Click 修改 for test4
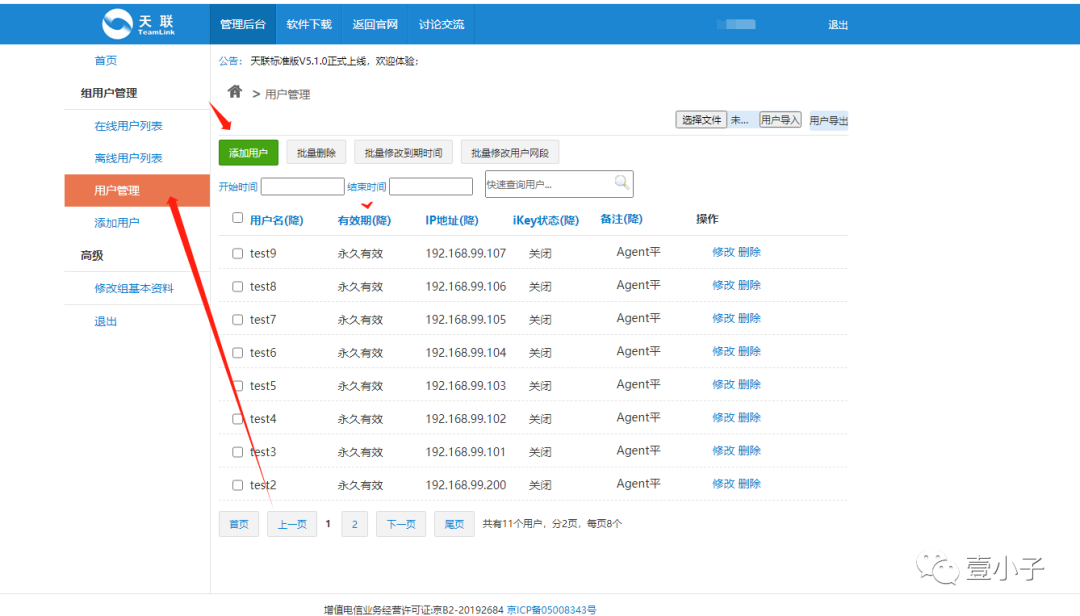 coord(723,418)
